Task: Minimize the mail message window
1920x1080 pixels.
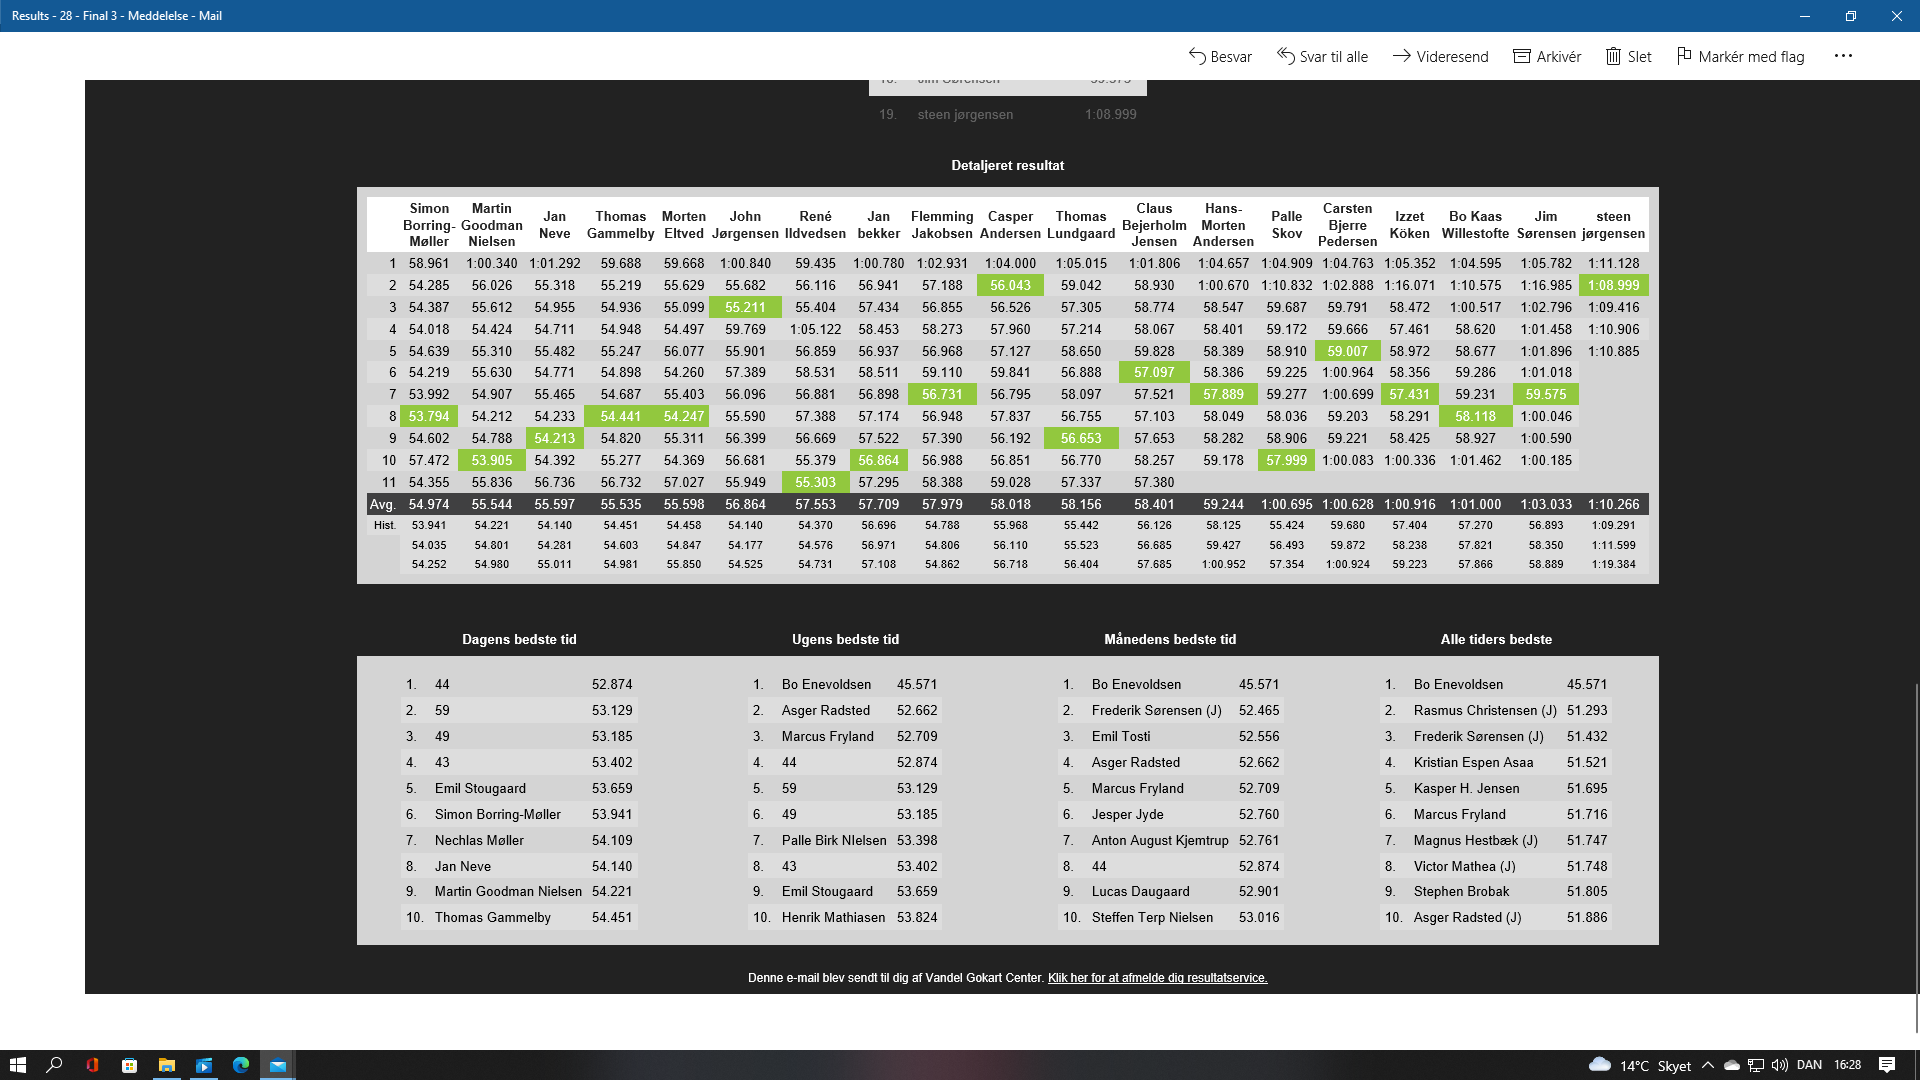Action: [1805, 16]
